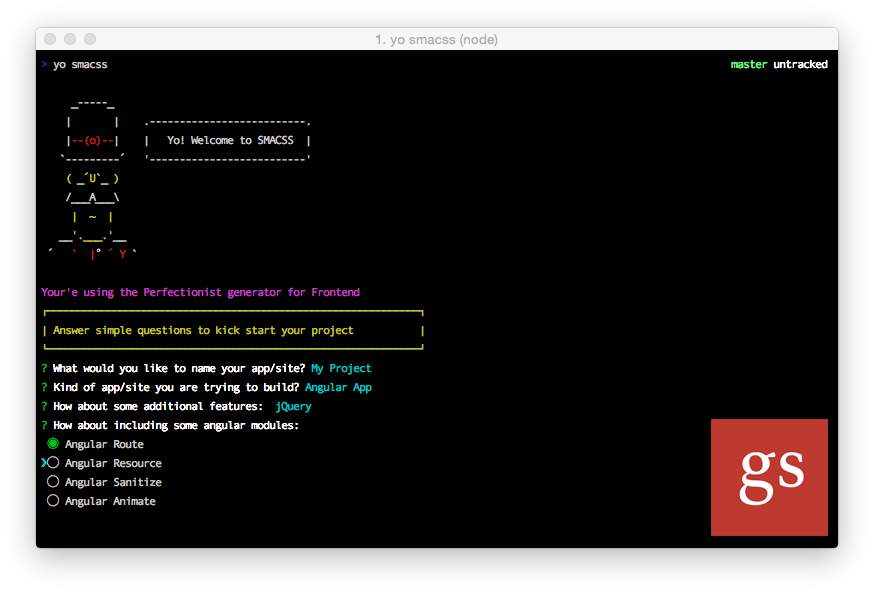Click the red gs logo
The width and height of the screenshot is (874, 592).
(x=769, y=477)
